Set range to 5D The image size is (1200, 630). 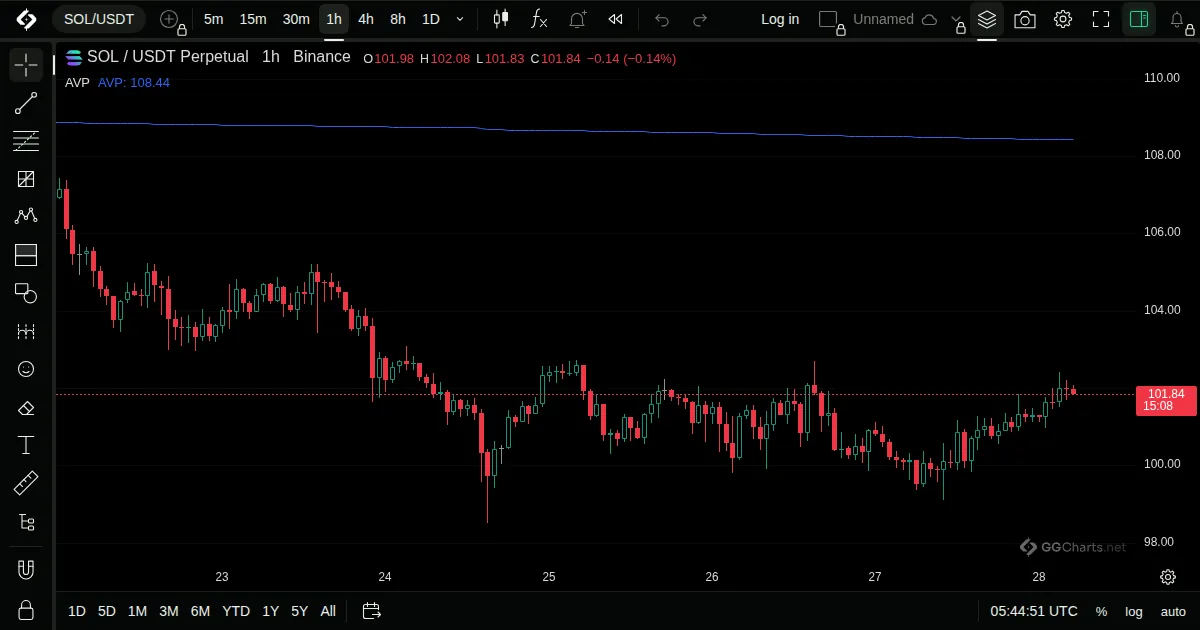(107, 611)
